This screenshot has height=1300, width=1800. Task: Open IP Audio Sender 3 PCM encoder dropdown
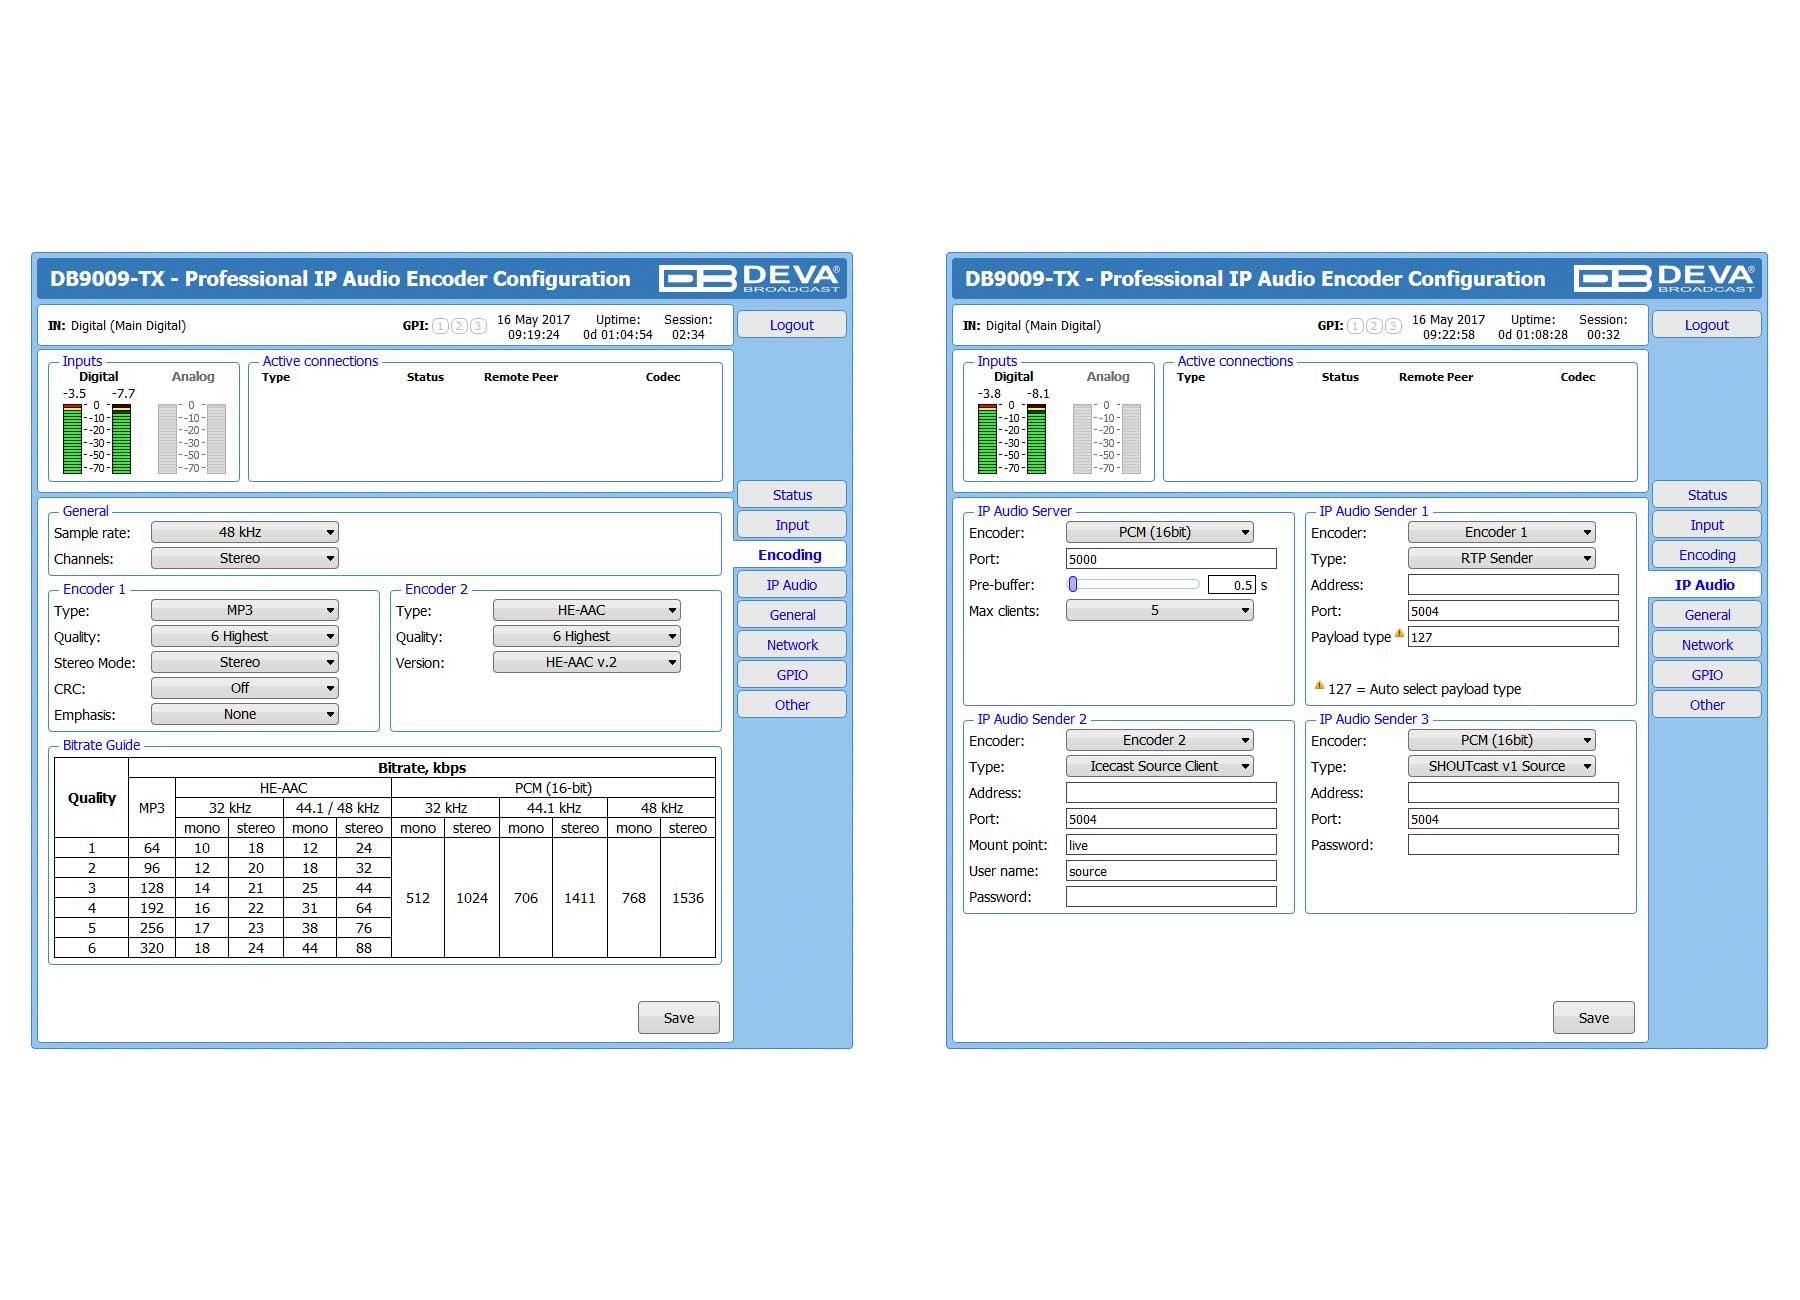click(x=1502, y=740)
